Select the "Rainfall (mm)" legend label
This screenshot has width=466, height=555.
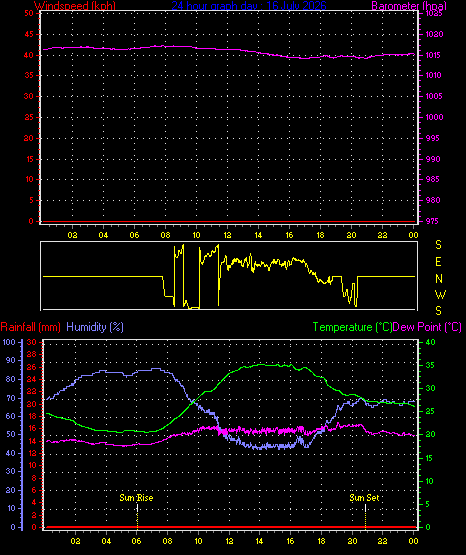pyautogui.click(x=30, y=327)
